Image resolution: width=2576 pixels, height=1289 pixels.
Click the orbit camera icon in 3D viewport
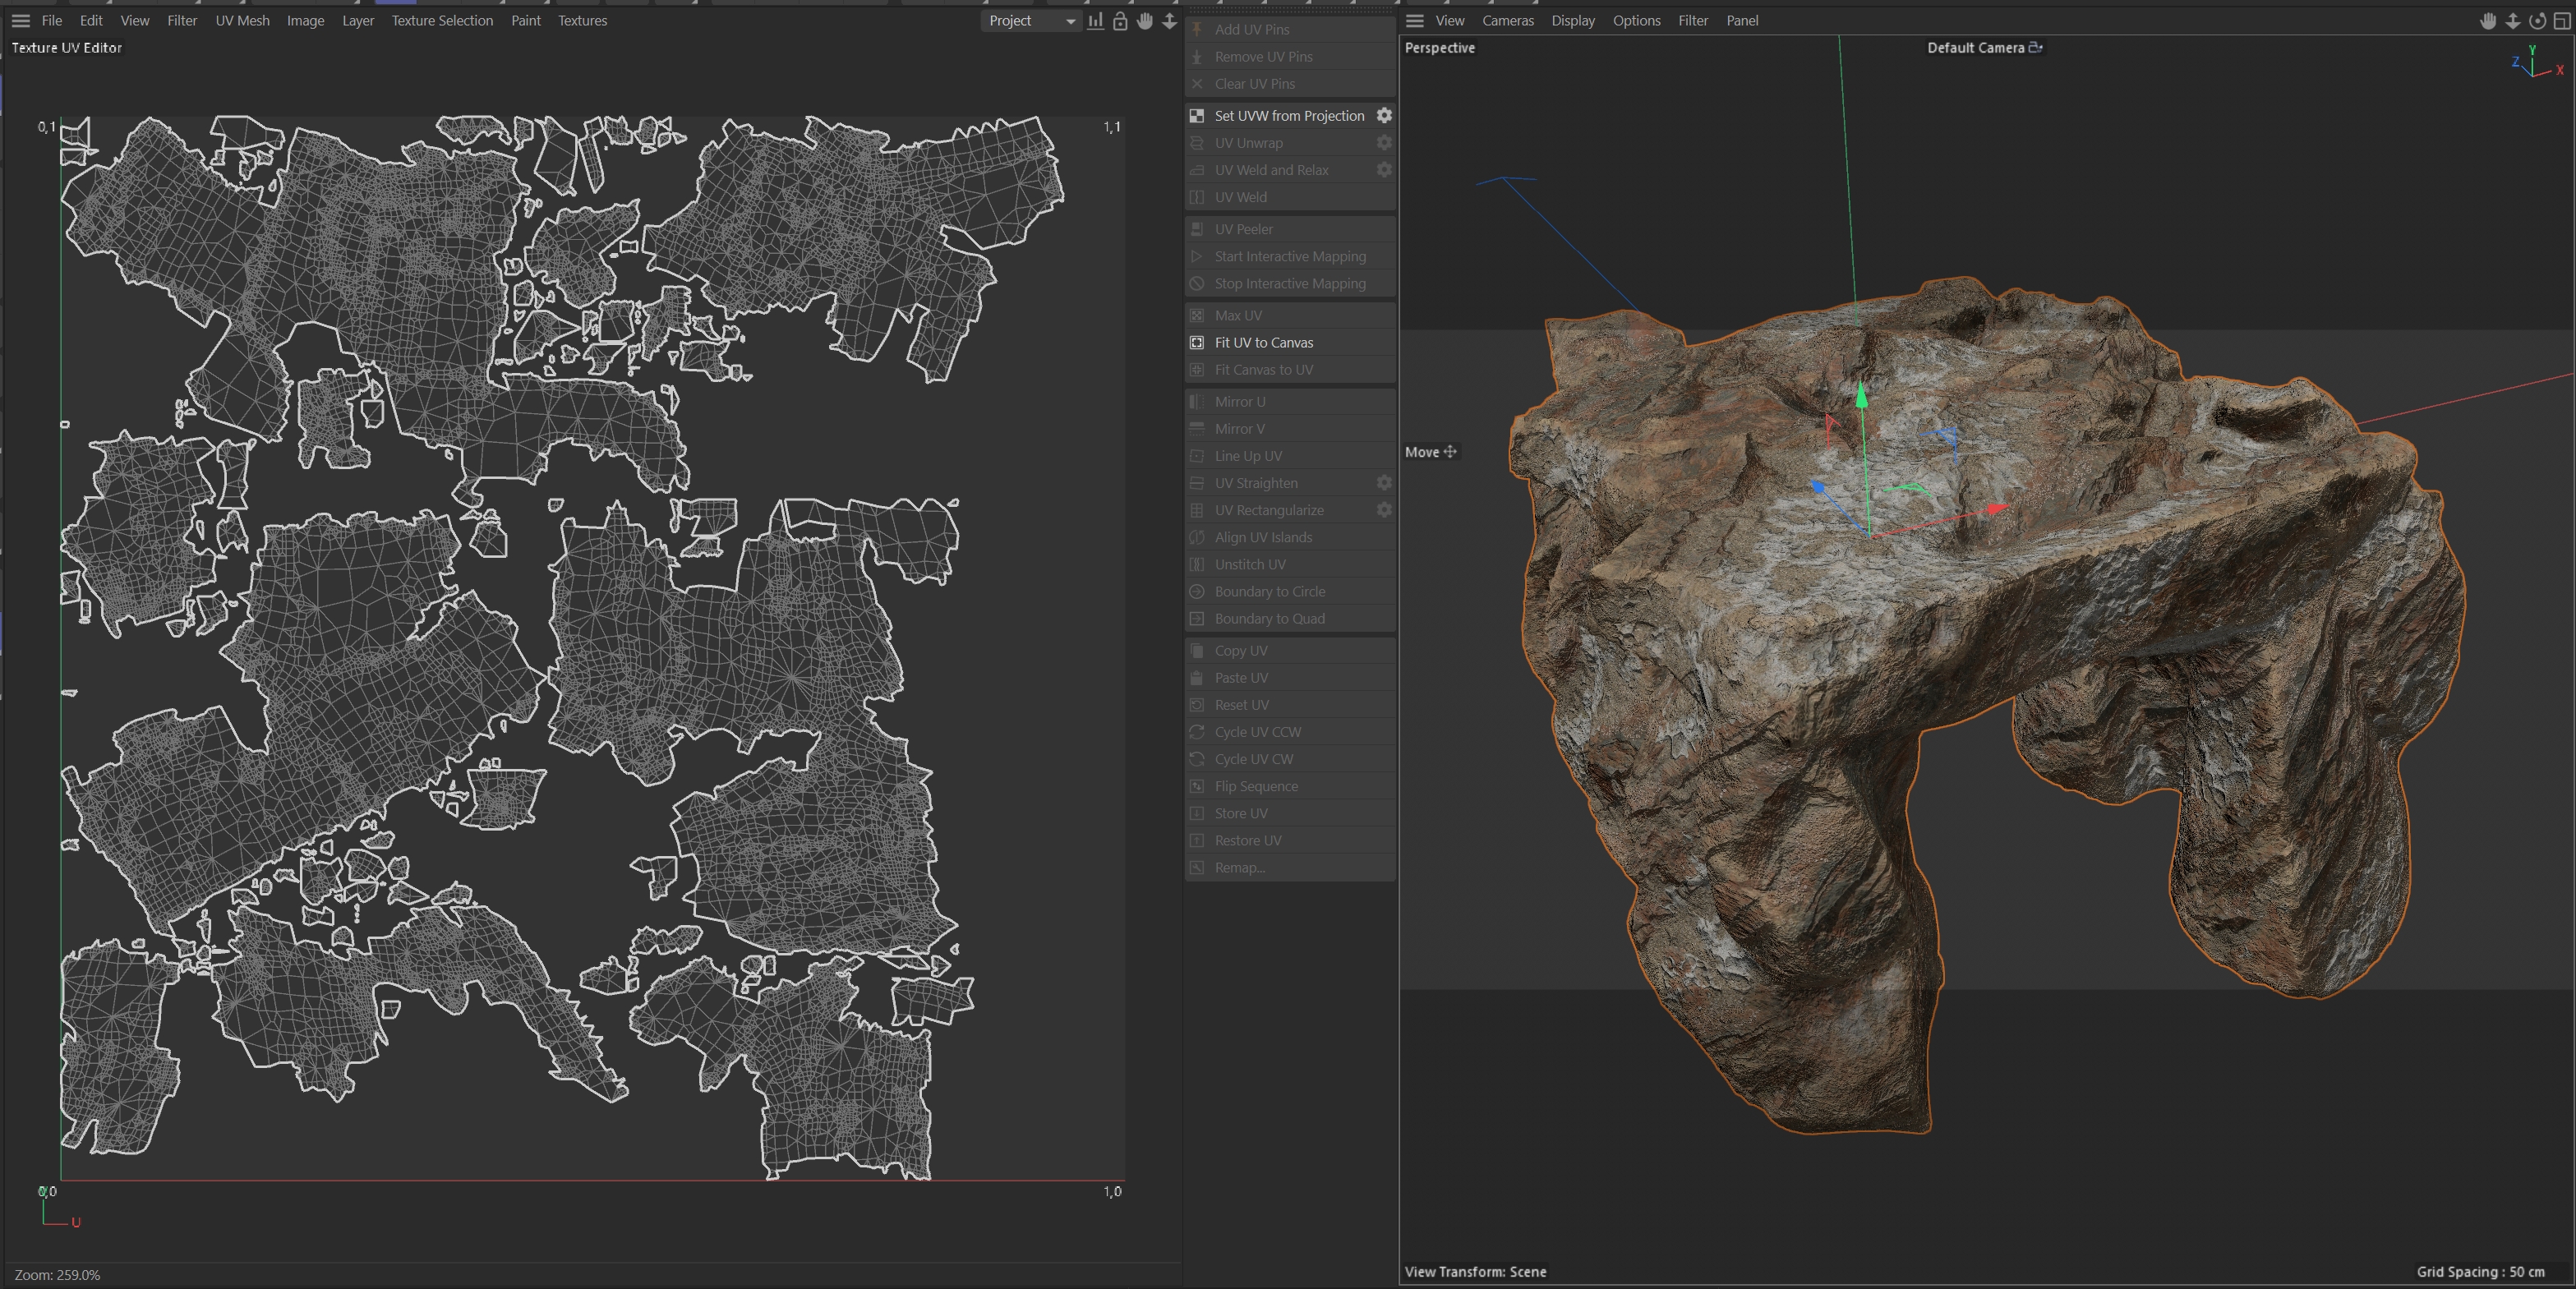click(2537, 21)
